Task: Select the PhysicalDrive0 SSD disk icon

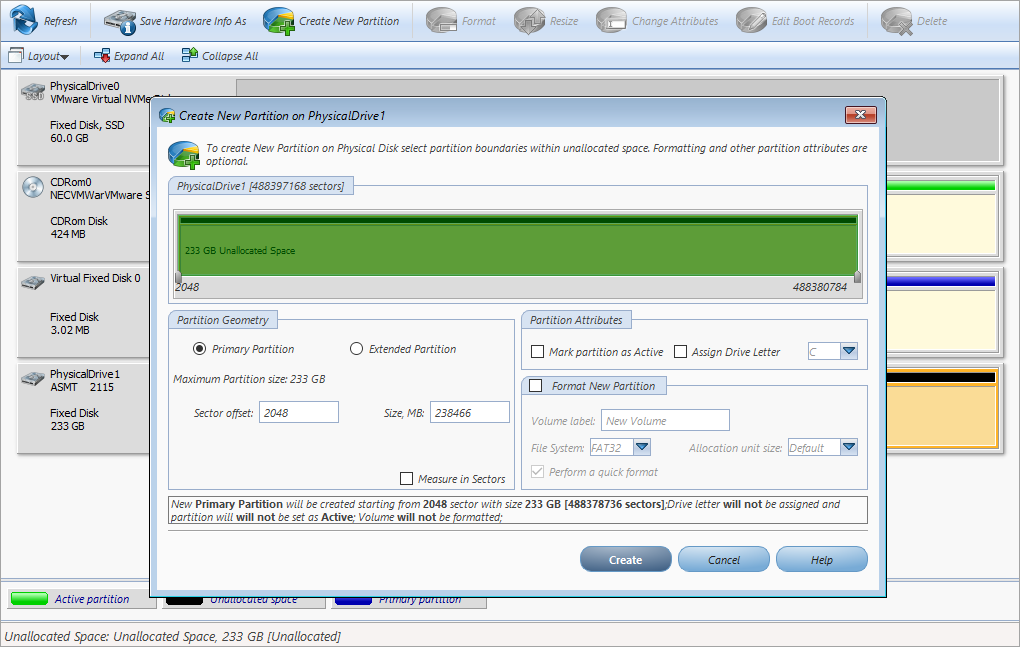Action: click(x=34, y=93)
